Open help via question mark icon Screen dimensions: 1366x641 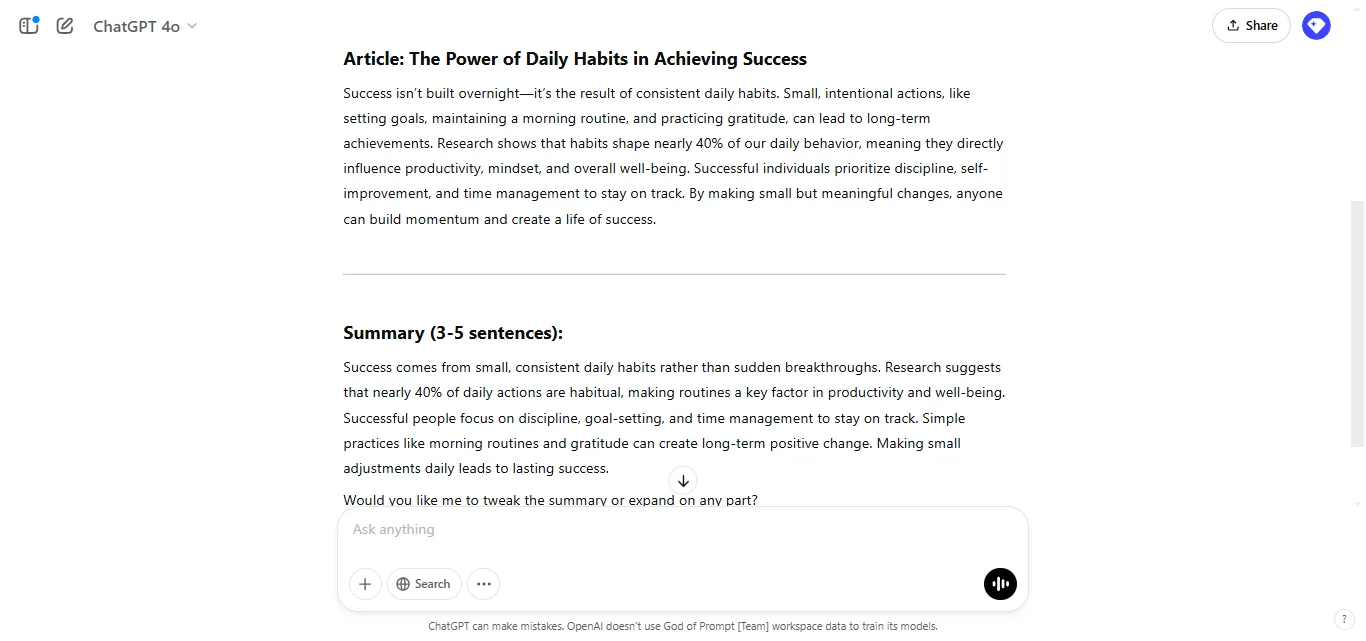tap(1345, 620)
